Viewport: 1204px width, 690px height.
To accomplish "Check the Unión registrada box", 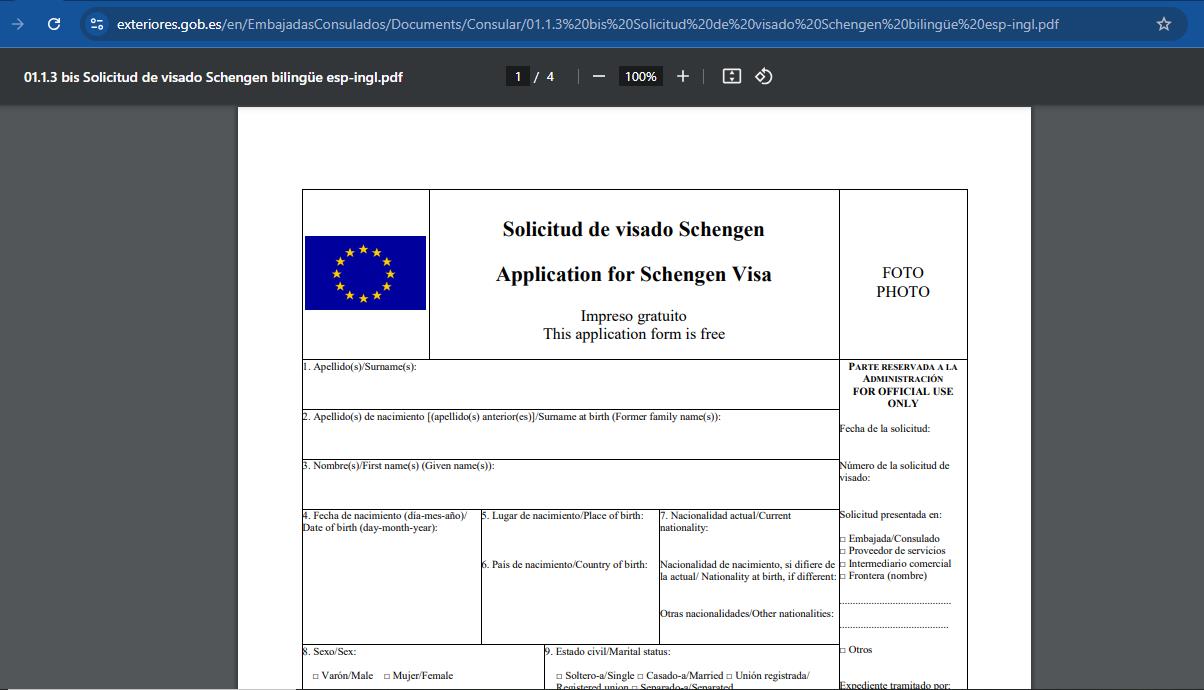I will click(729, 676).
